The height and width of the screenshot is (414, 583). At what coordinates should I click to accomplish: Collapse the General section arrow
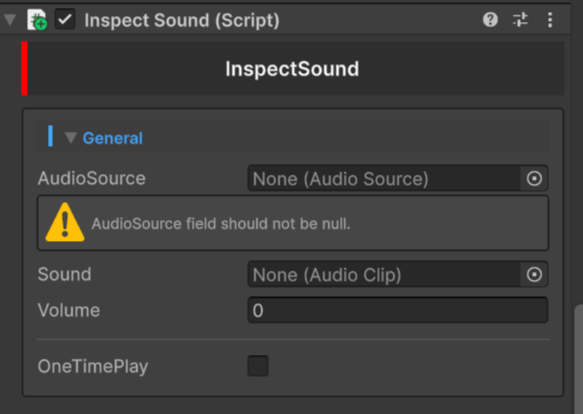click(71, 138)
